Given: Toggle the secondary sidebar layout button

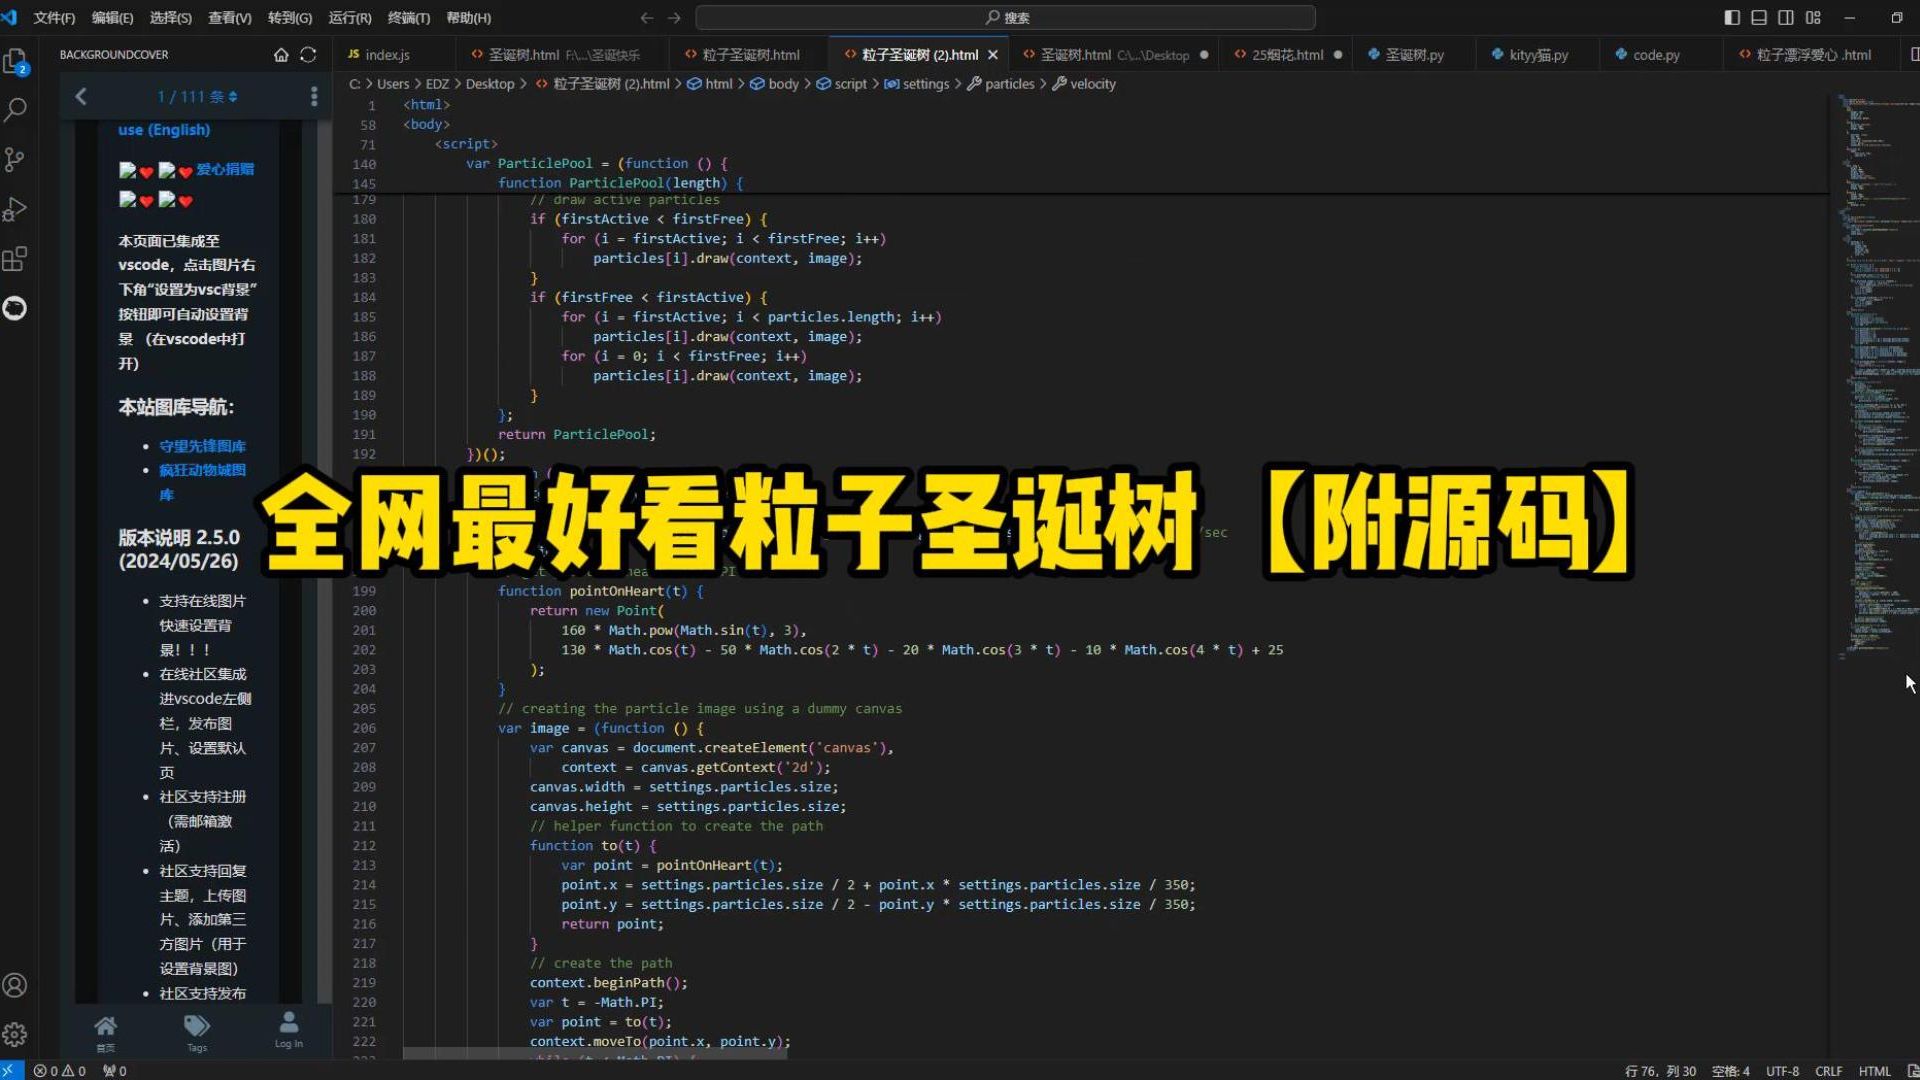Looking at the screenshot, I should 1786,17.
